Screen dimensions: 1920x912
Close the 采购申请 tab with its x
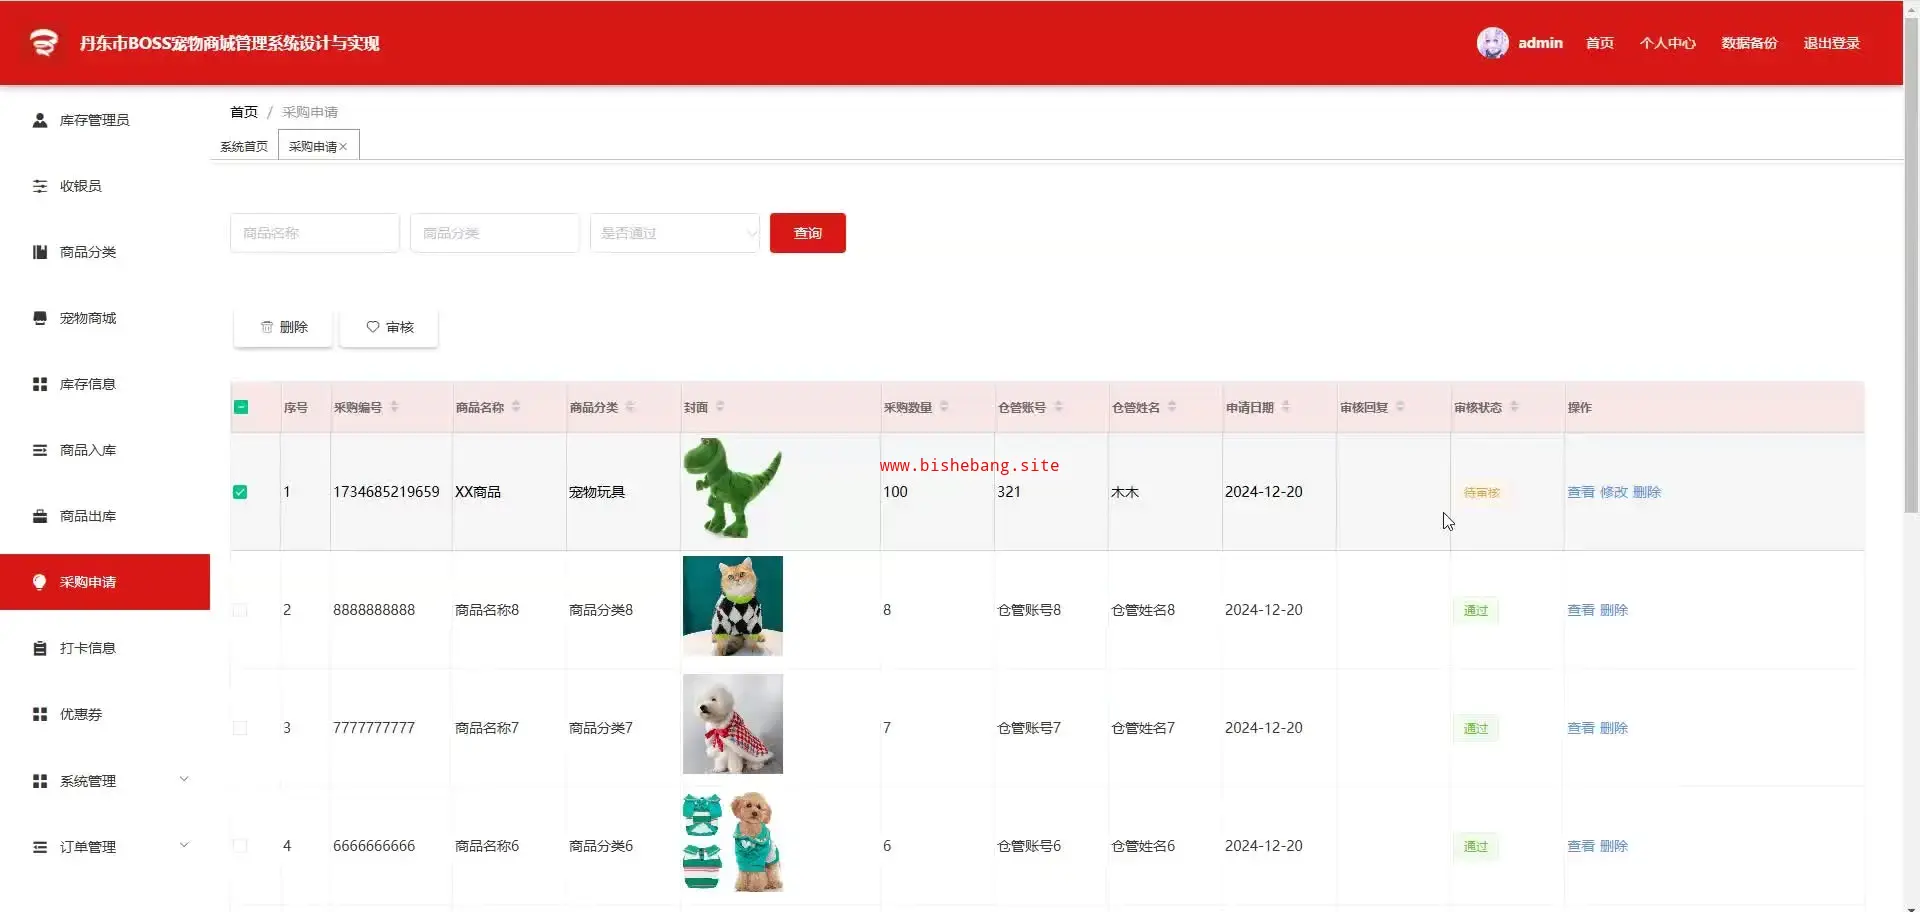click(343, 147)
